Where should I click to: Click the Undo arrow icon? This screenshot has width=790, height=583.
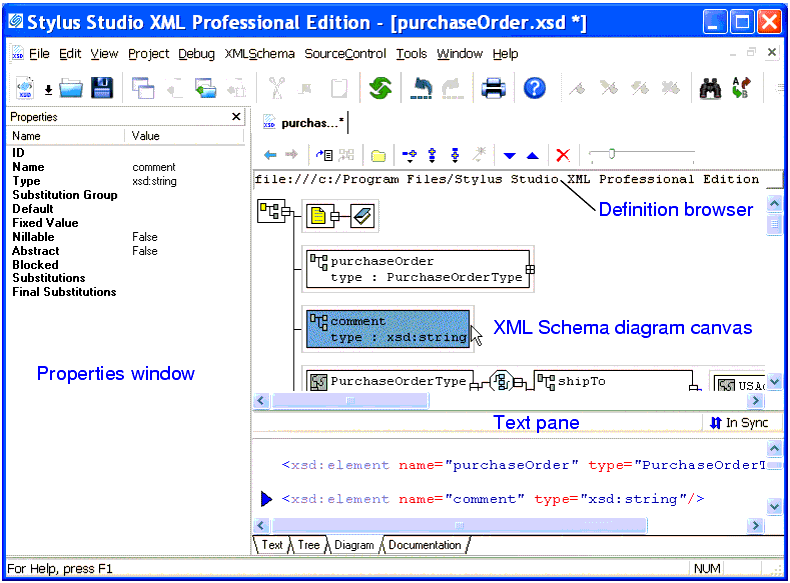(422, 88)
